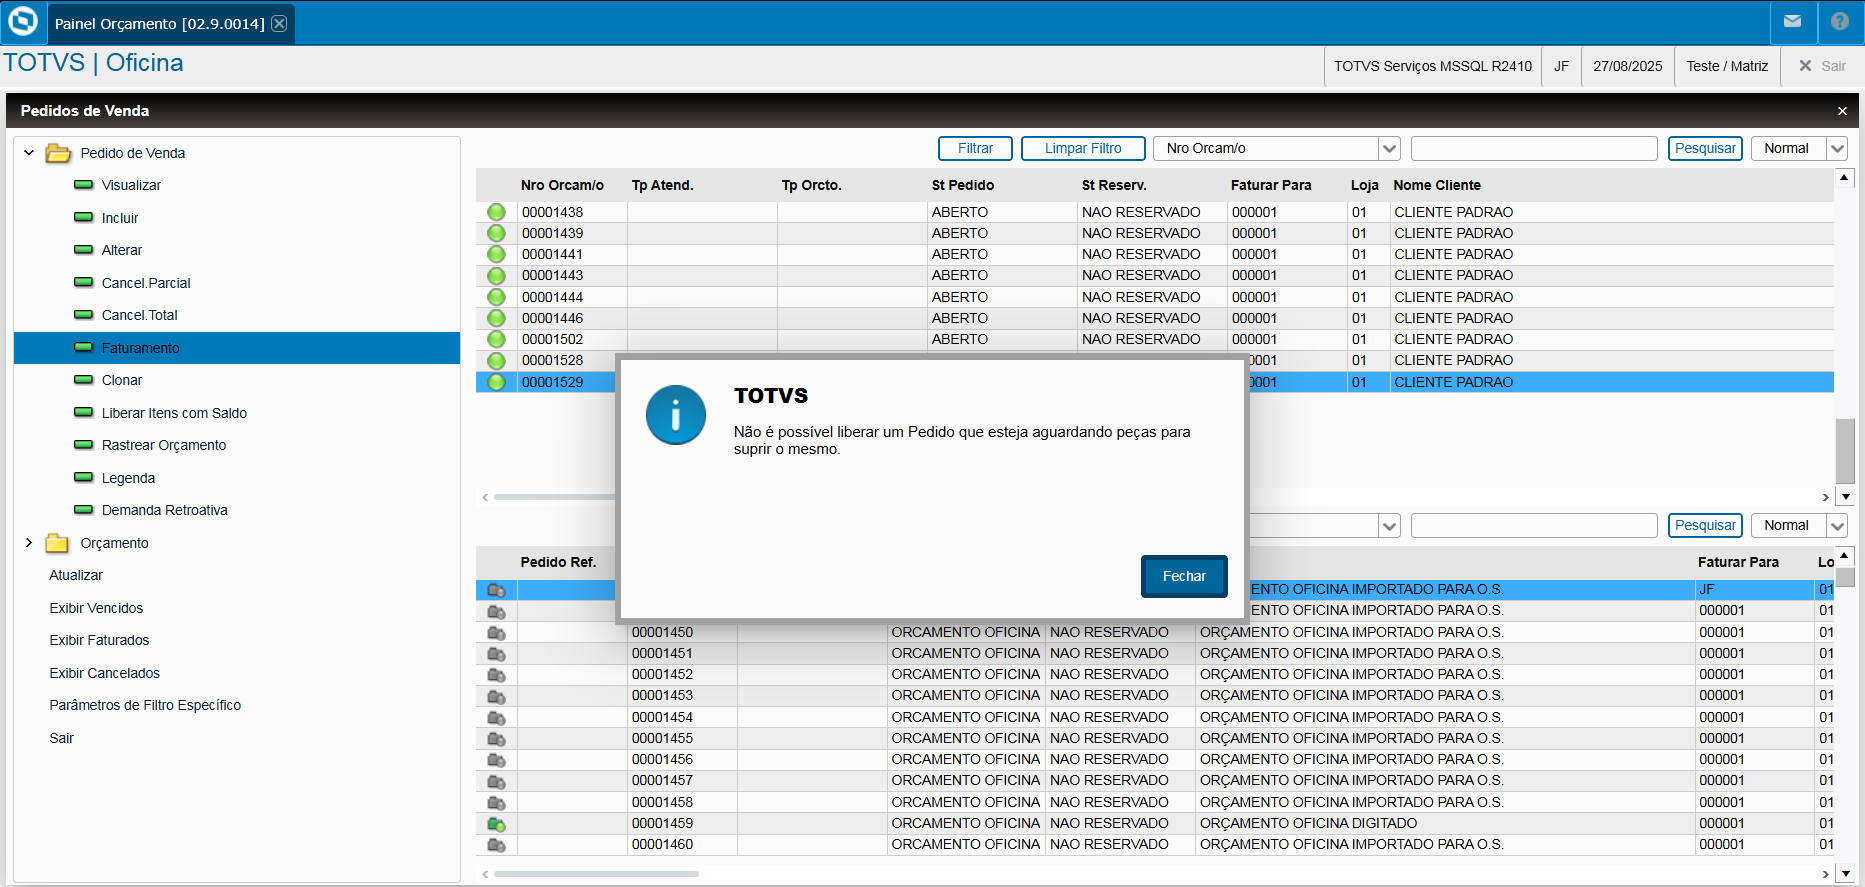Click the row icon for budget 00001452
Screen dimensions: 1865x887
pos(496,674)
